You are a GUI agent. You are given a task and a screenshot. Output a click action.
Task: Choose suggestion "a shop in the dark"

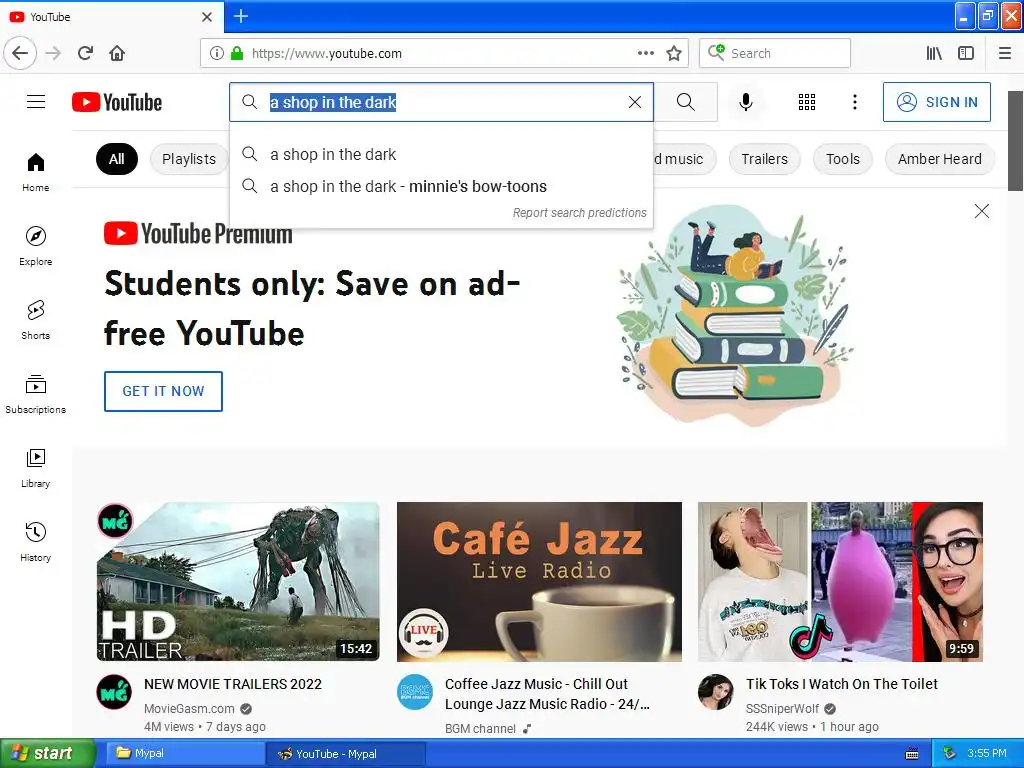tap(441, 155)
